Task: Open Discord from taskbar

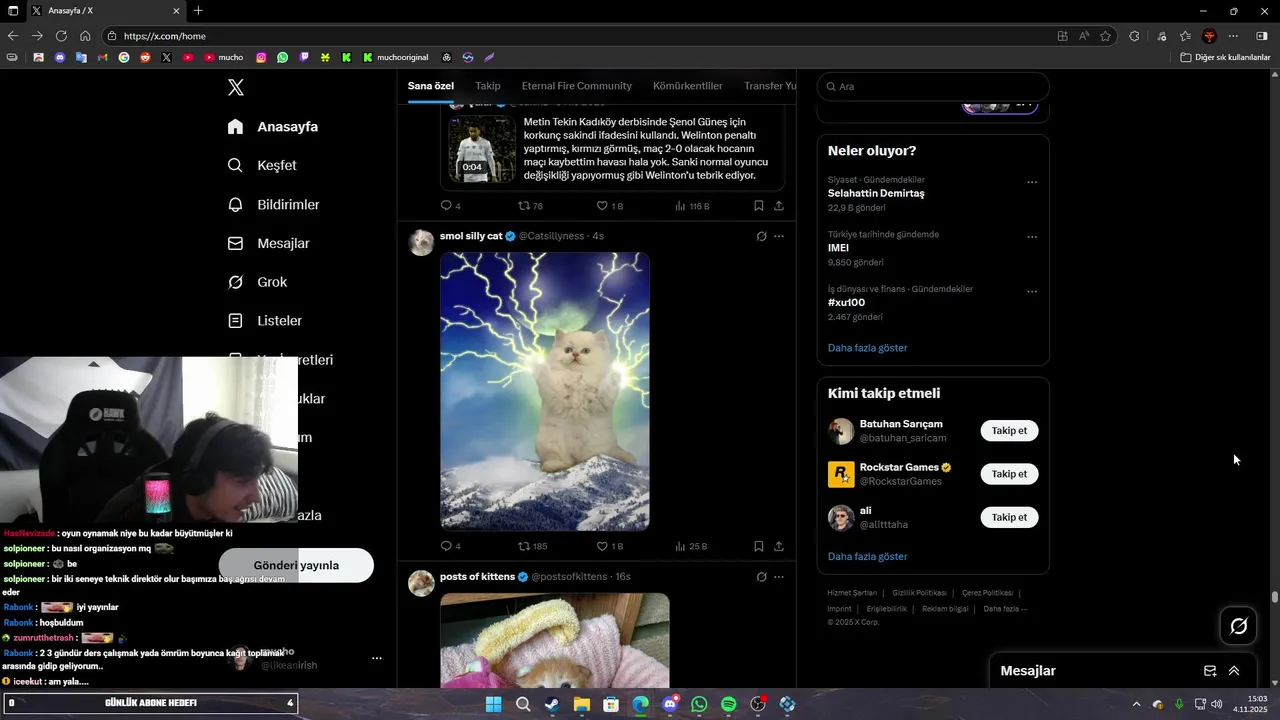Action: click(x=670, y=705)
